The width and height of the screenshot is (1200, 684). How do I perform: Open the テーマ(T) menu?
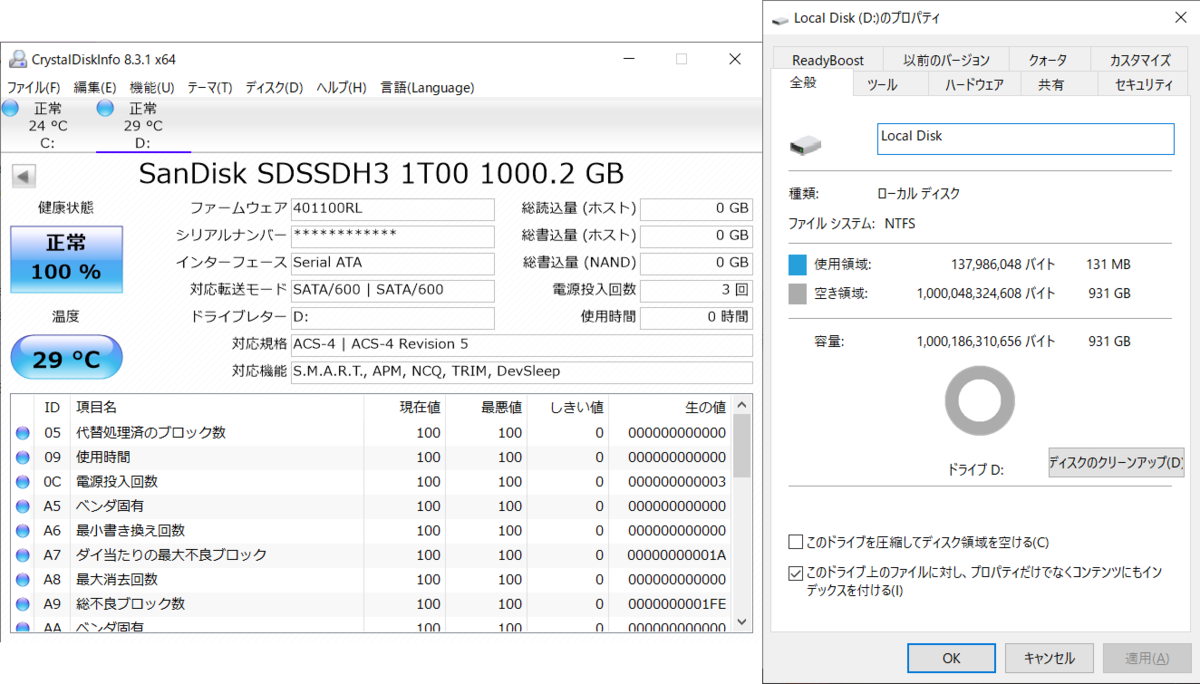pyautogui.click(x=210, y=87)
